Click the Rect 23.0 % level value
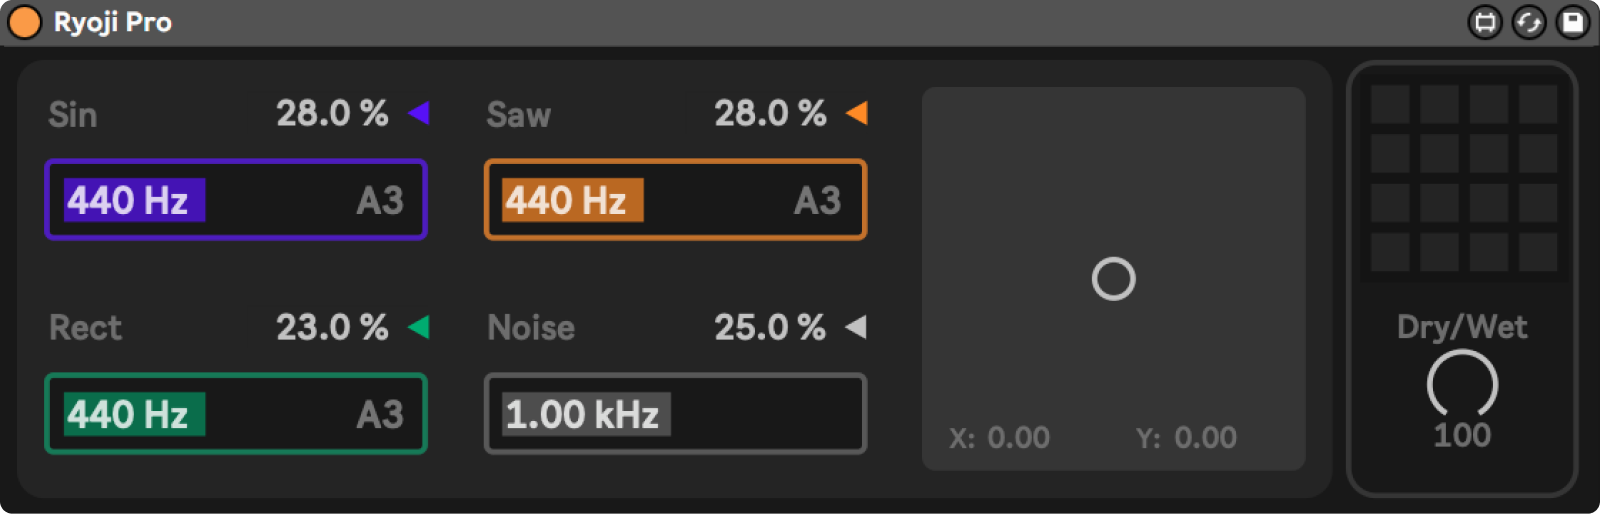The height and width of the screenshot is (514, 1600). [332, 328]
